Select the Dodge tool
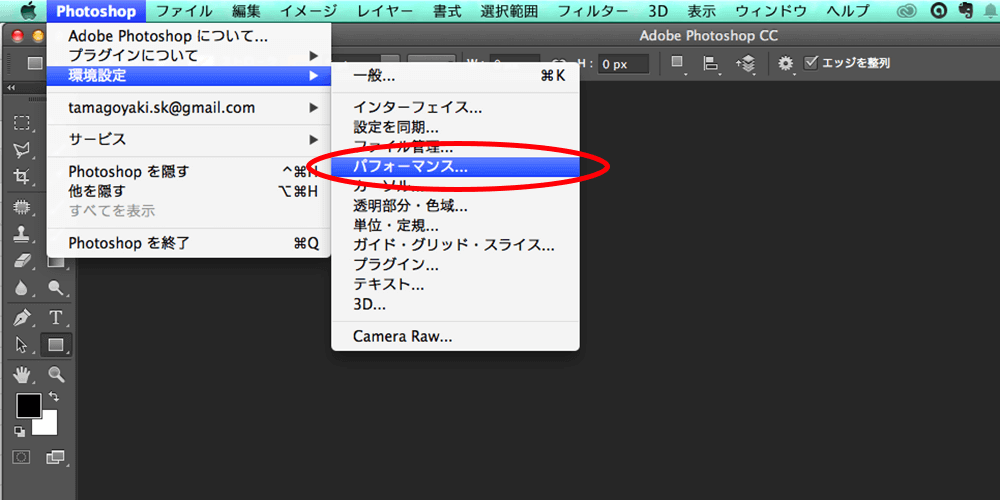Screen dimensions: 1000x500 point(56,288)
